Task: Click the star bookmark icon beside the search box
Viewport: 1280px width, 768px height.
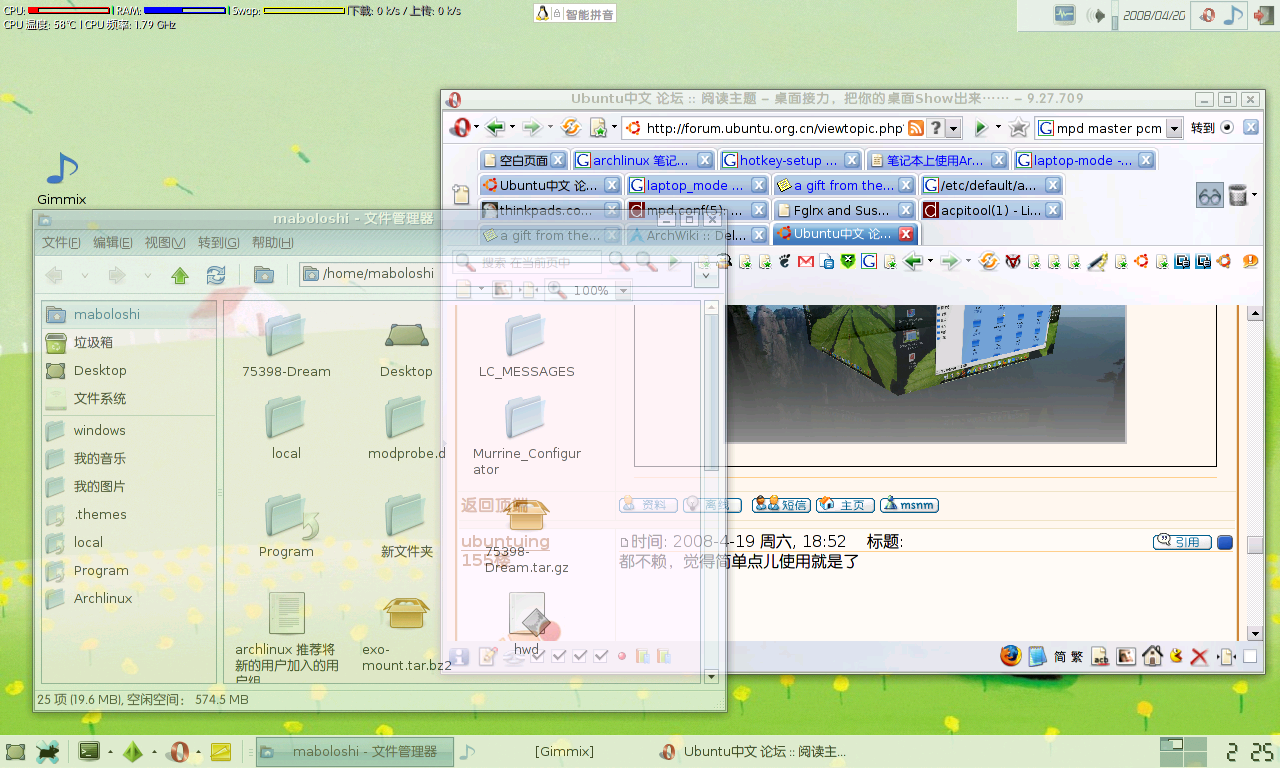Action: [x=1019, y=128]
